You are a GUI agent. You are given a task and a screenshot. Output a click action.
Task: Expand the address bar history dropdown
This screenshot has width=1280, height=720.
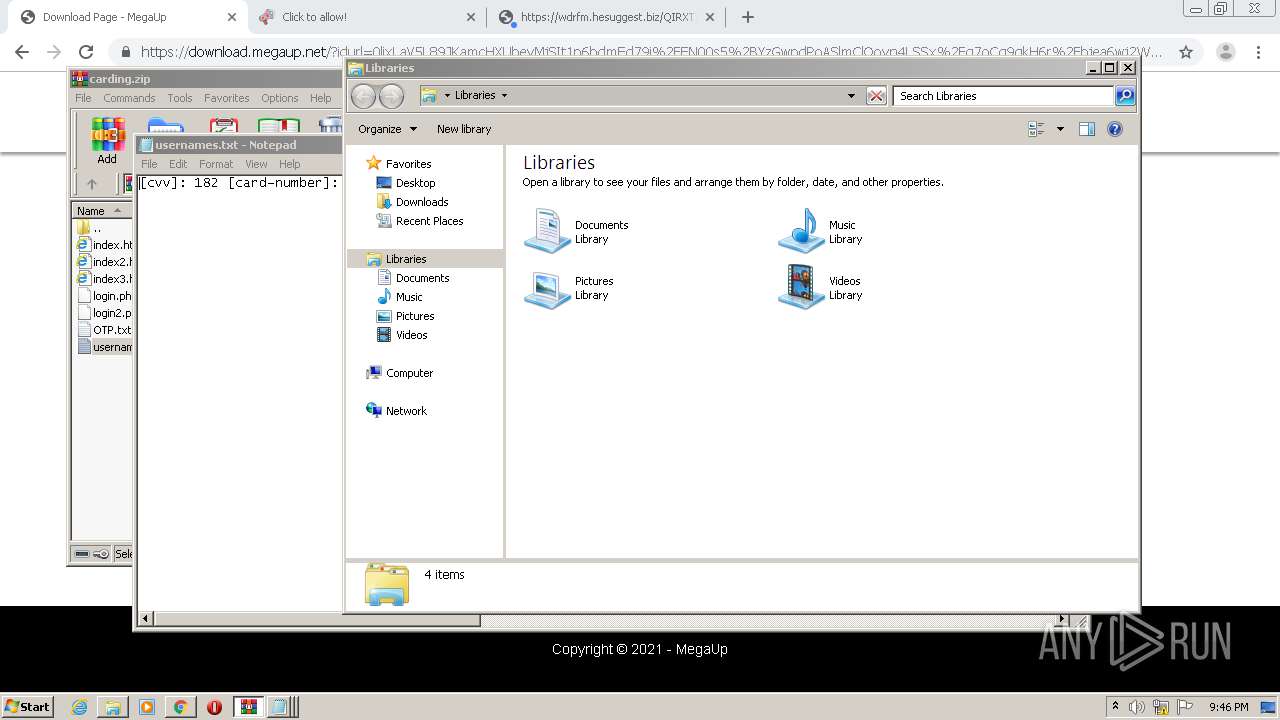[851, 96]
